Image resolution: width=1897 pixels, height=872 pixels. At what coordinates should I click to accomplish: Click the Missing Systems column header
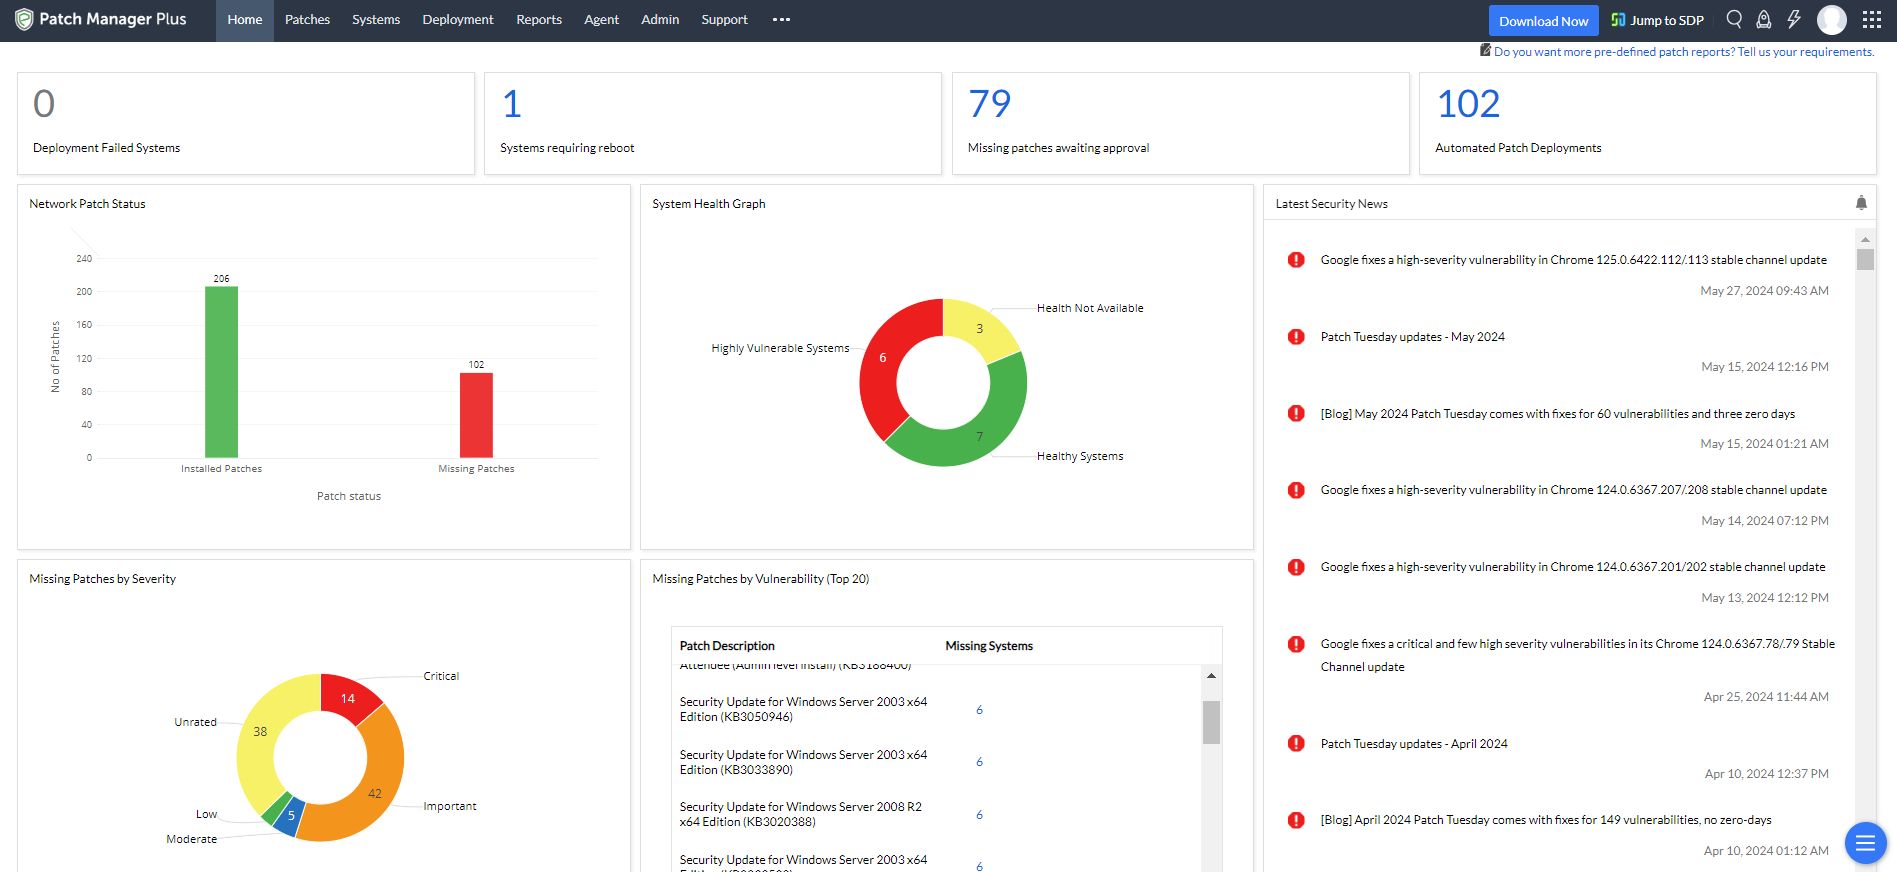pyautogui.click(x=989, y=646)
